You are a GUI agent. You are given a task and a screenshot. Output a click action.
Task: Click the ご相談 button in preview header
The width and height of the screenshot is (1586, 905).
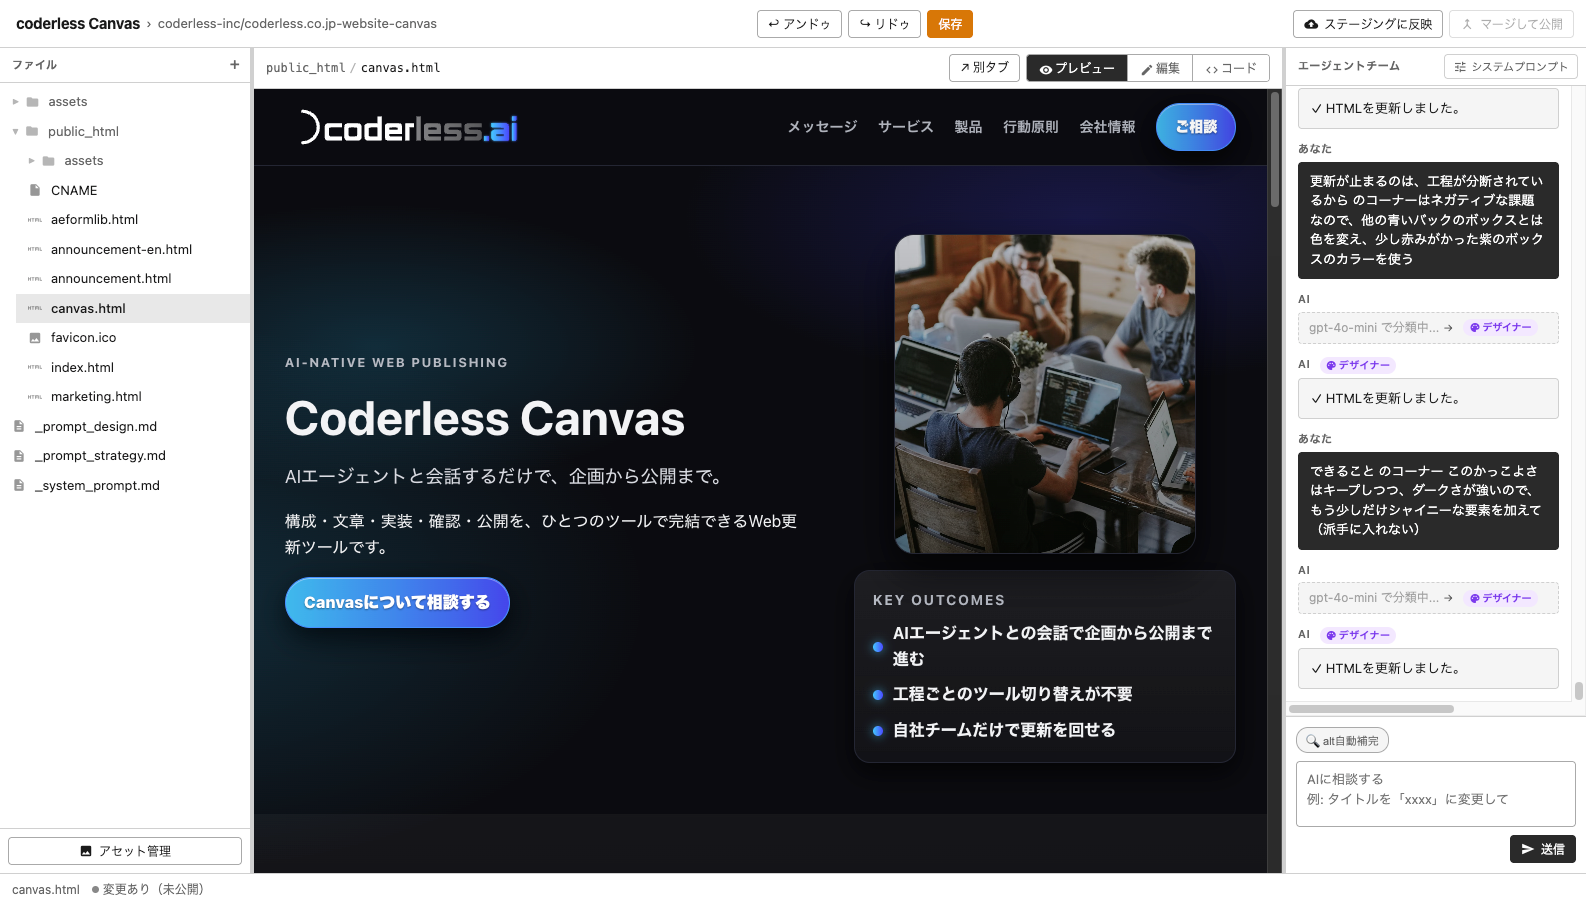pos(1196,127)
